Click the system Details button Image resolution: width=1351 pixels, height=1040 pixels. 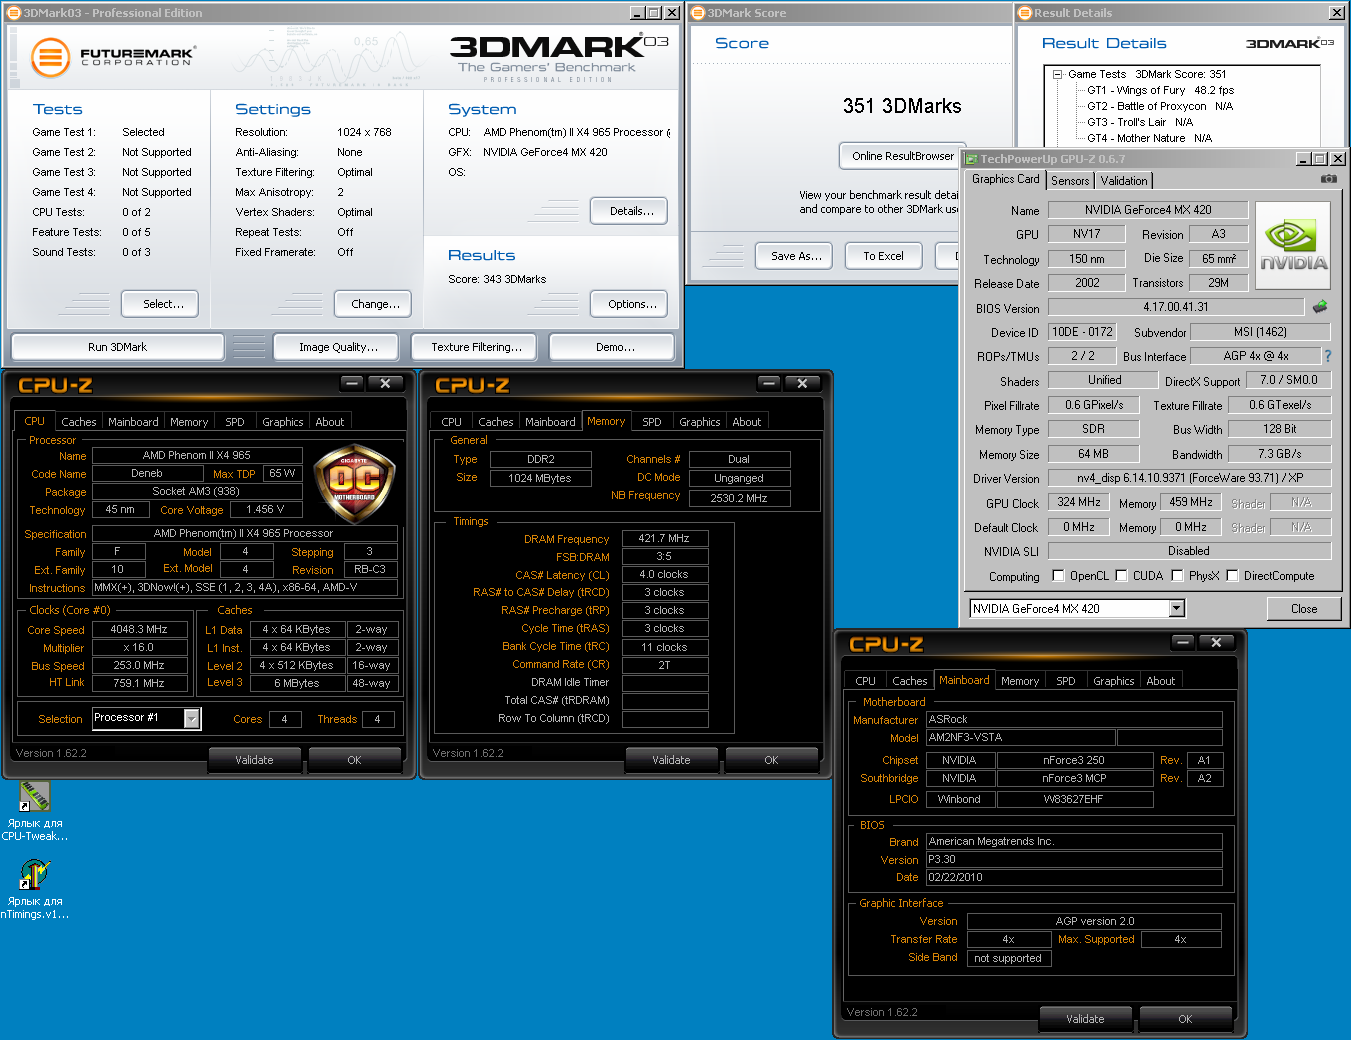[x=629, y=211]
